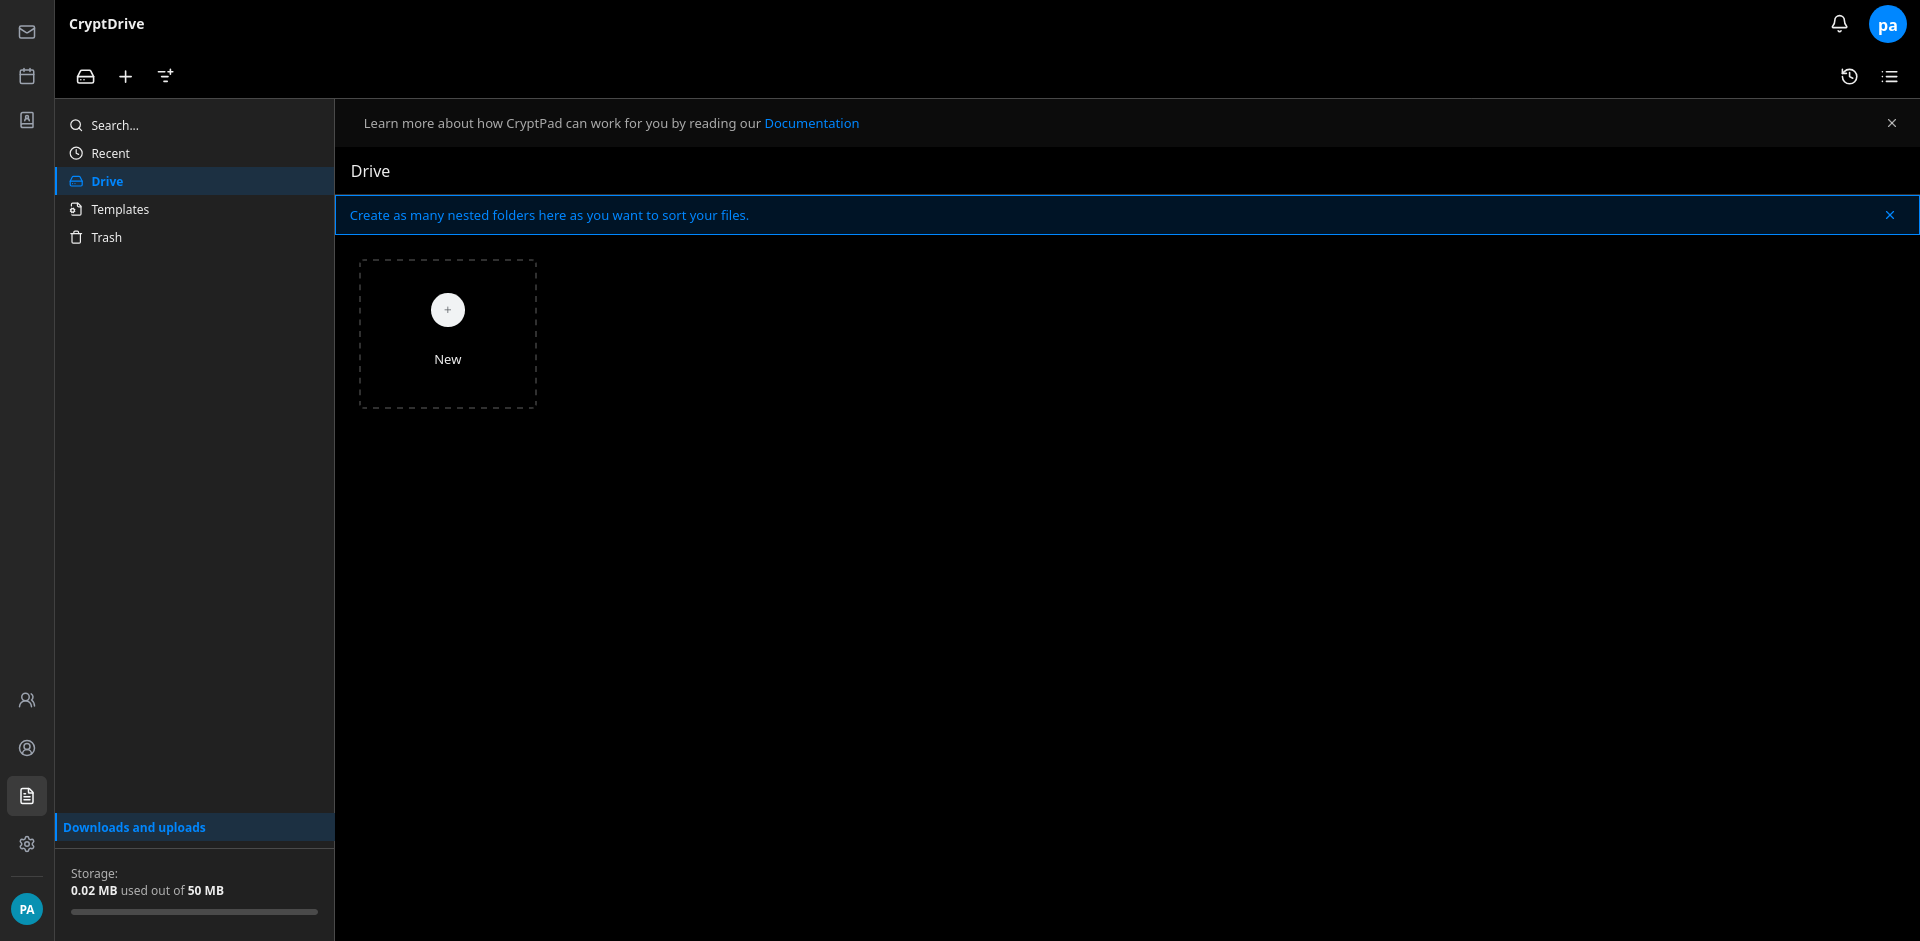The image size is (1920, 941).
Task: Click the drive icon in the toolbar
Action: [x=86, y=76]
